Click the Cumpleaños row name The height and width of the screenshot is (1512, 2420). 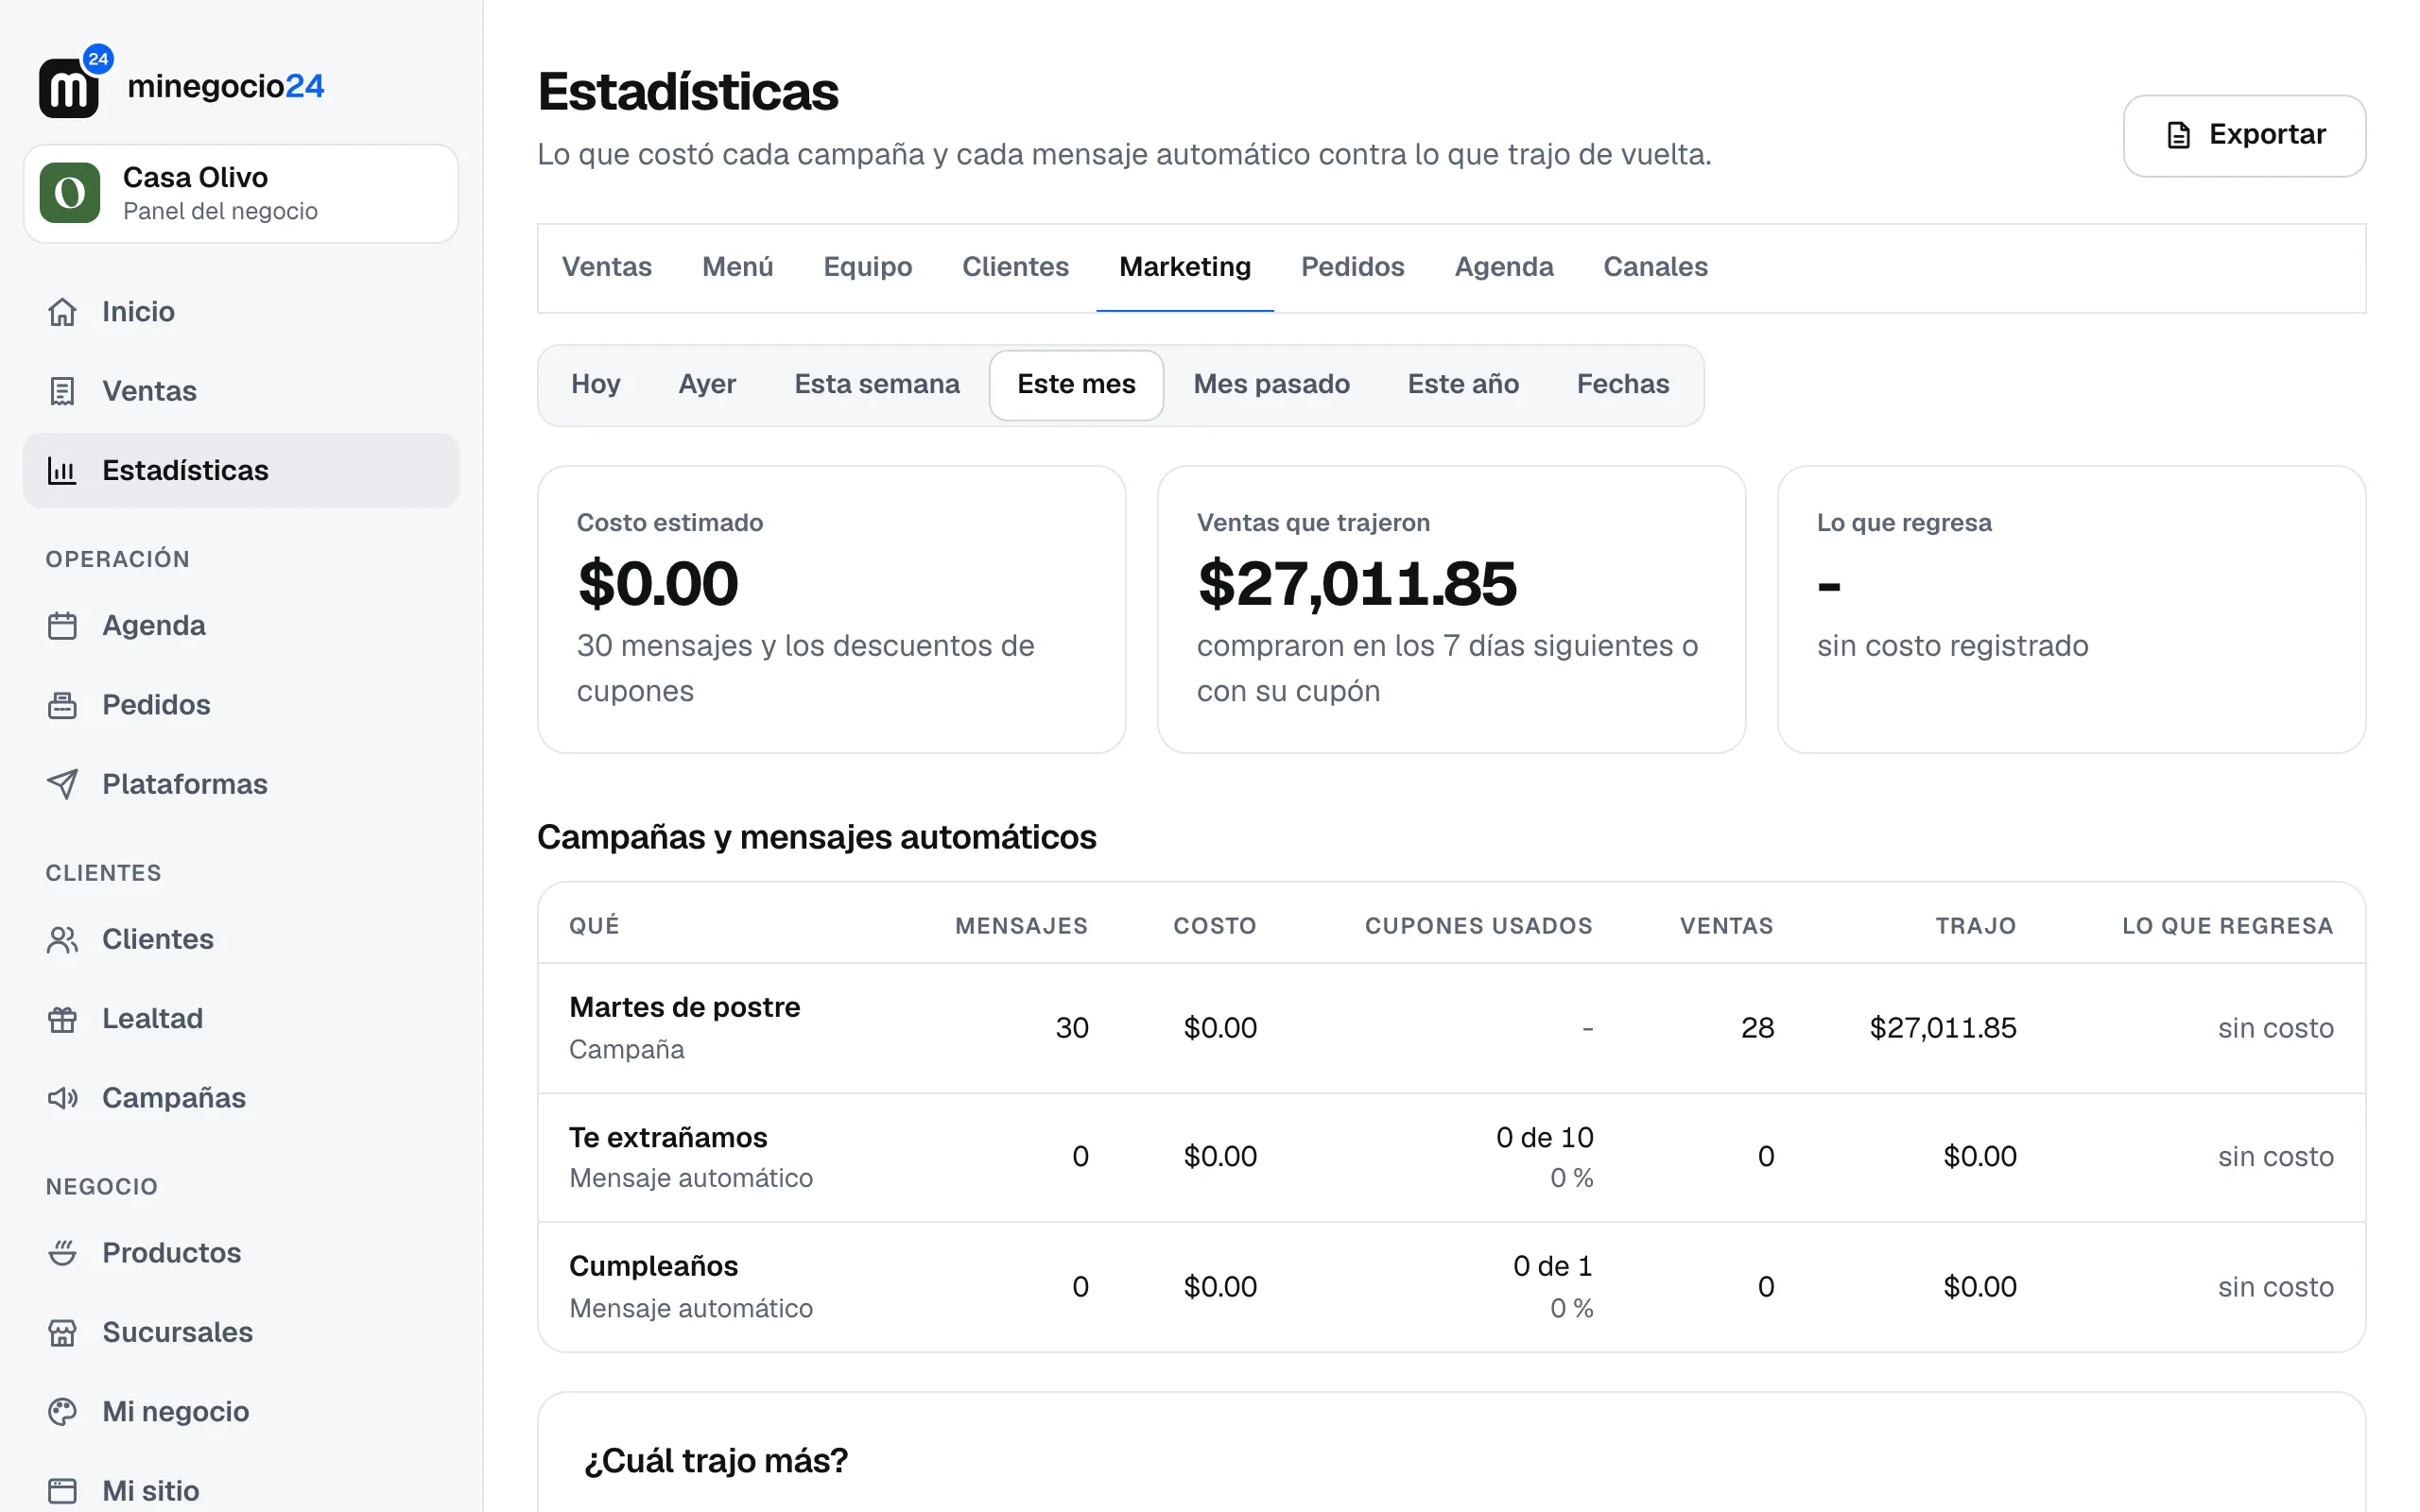tap(653, 1266)
